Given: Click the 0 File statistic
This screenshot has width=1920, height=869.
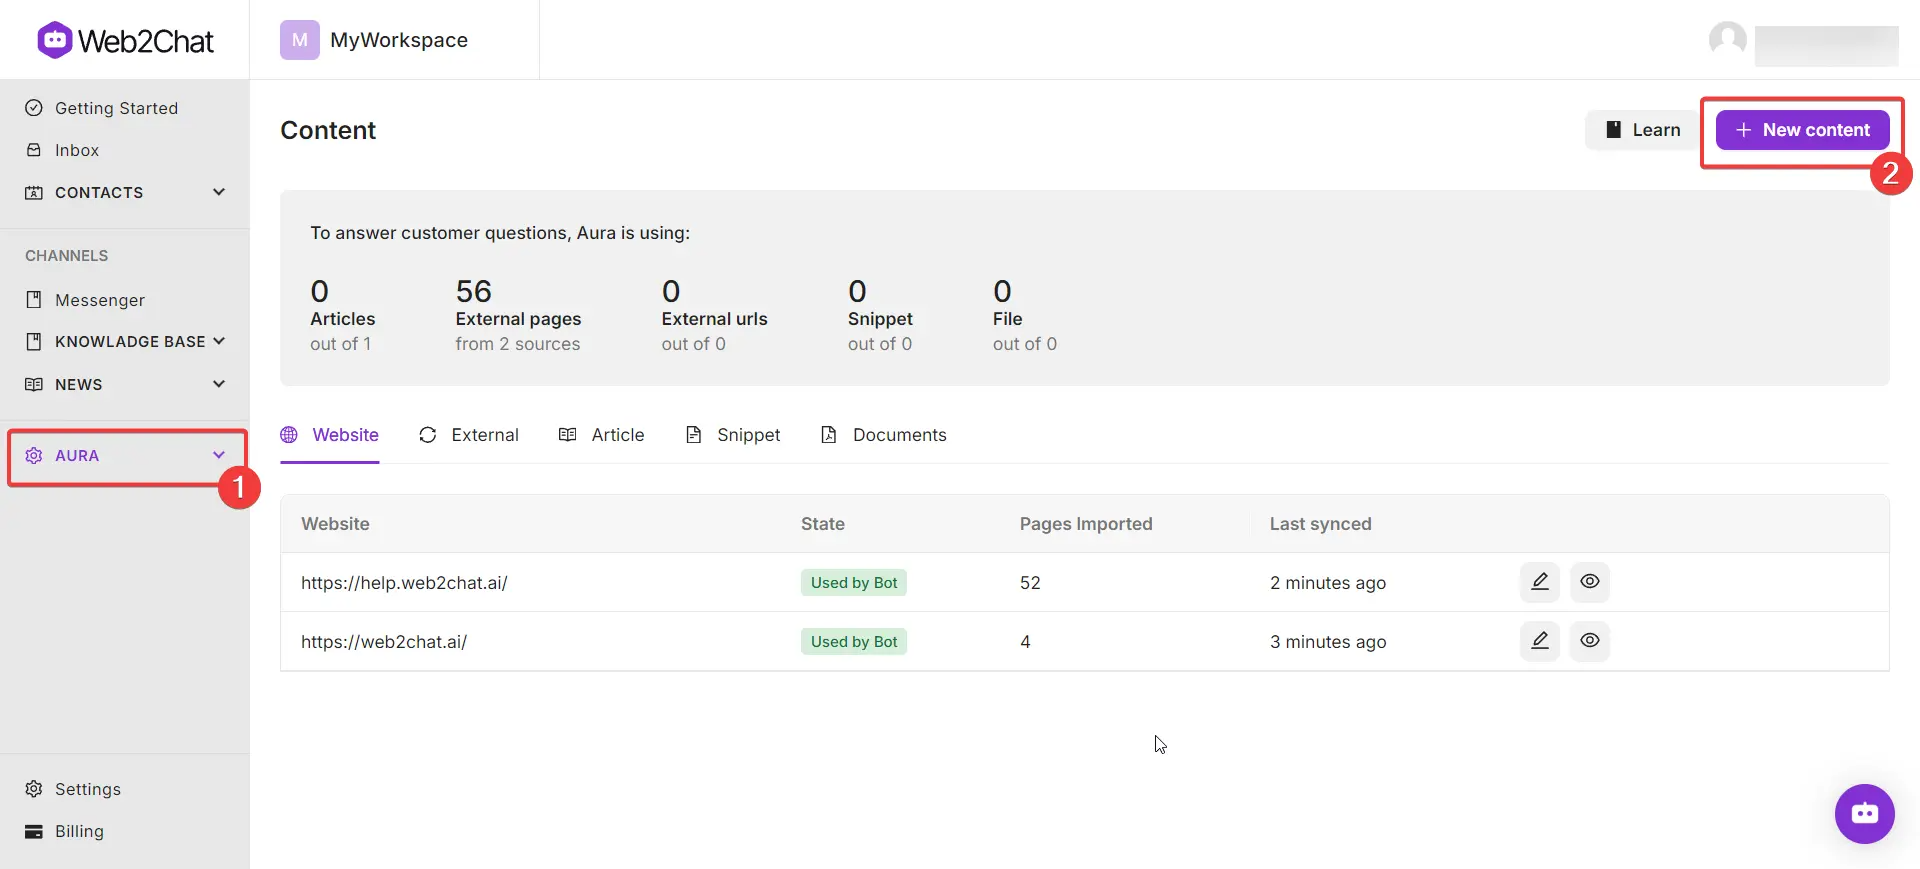Looking at the screenshot, I should (x=1025, y=315).
